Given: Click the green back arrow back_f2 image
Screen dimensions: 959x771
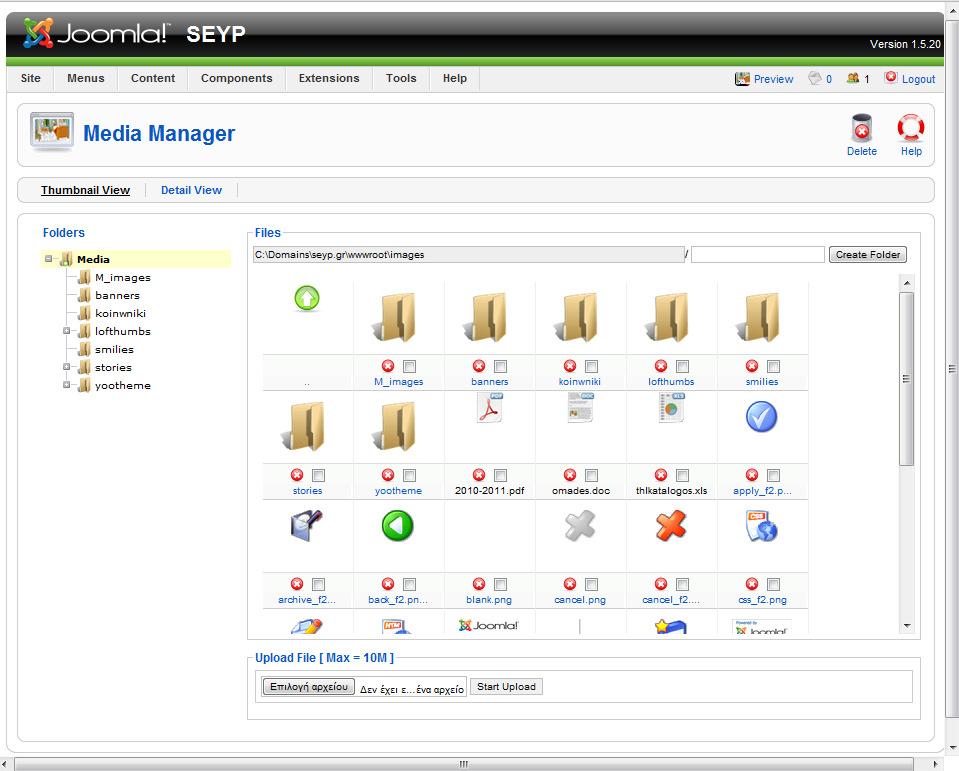Looking at the screenshot, I should tap(398, 526).
